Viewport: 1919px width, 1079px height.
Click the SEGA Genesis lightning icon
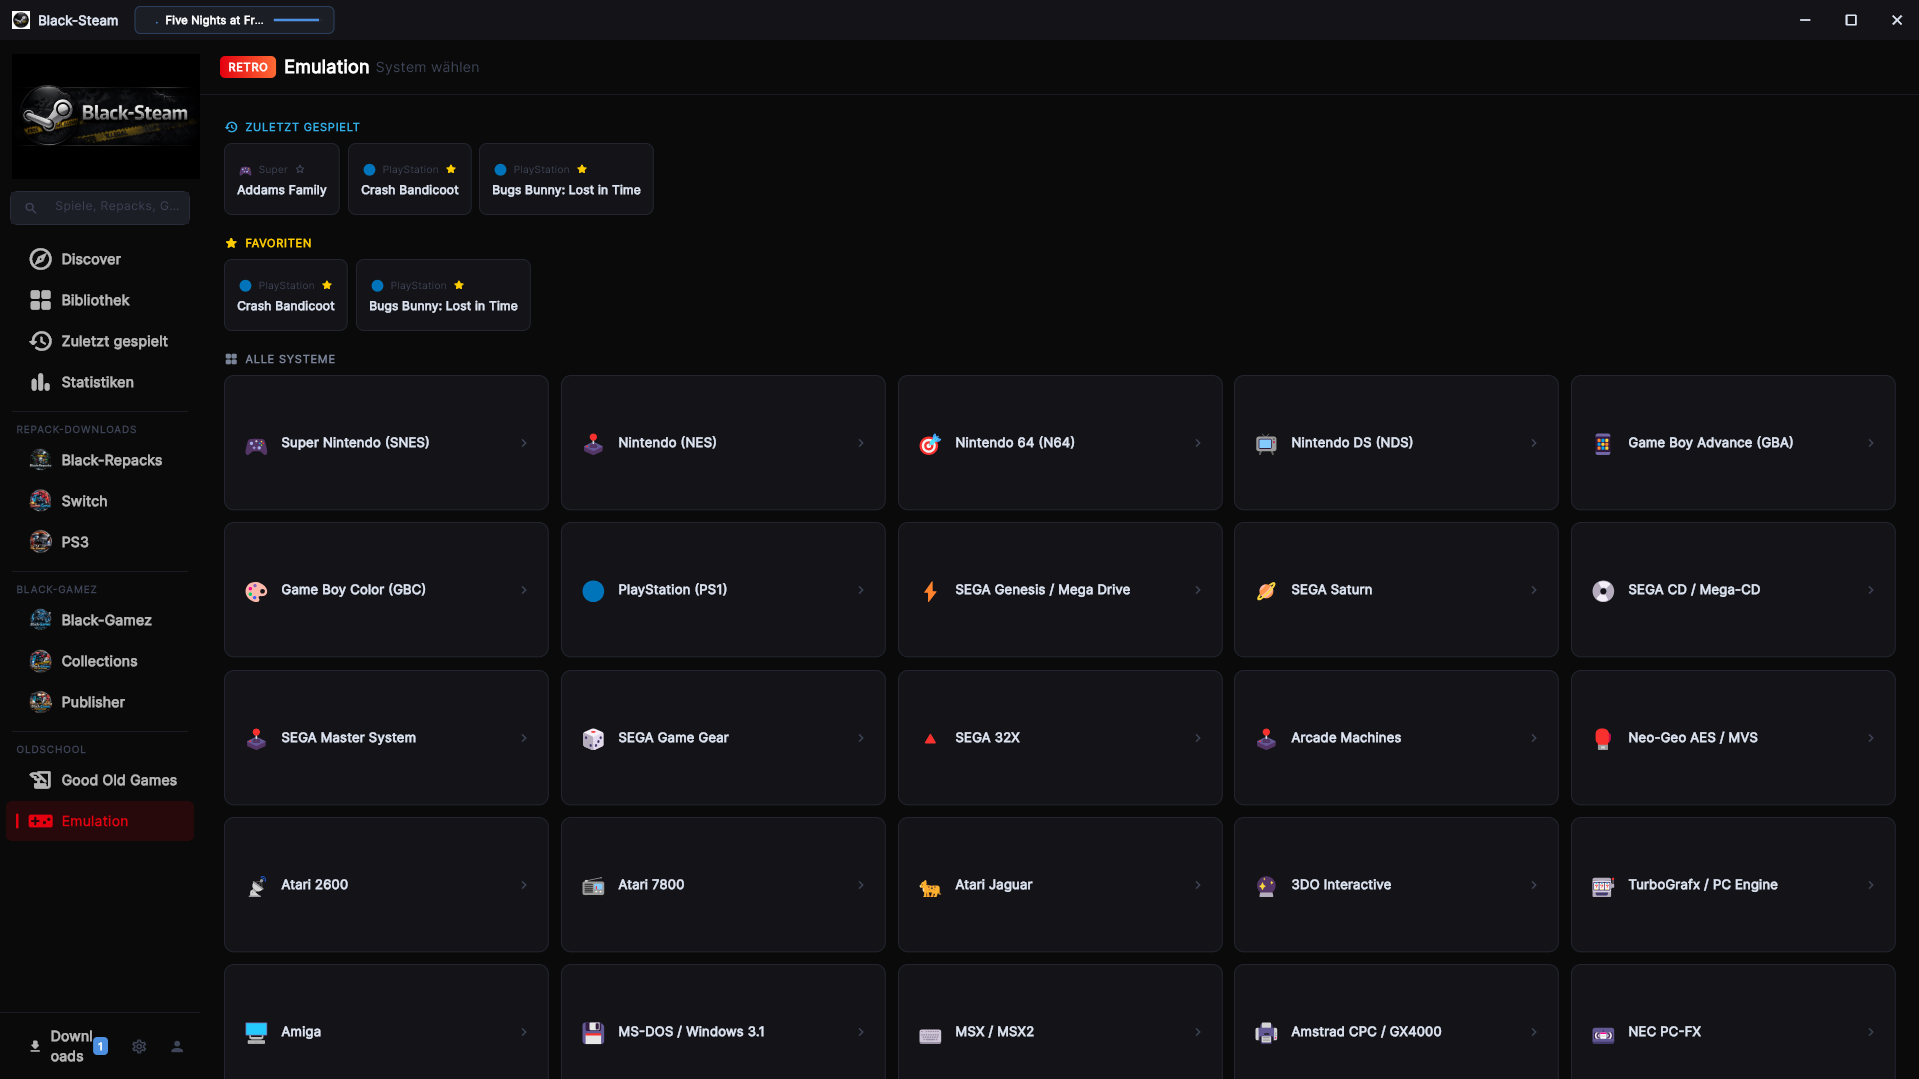point(930,592)
